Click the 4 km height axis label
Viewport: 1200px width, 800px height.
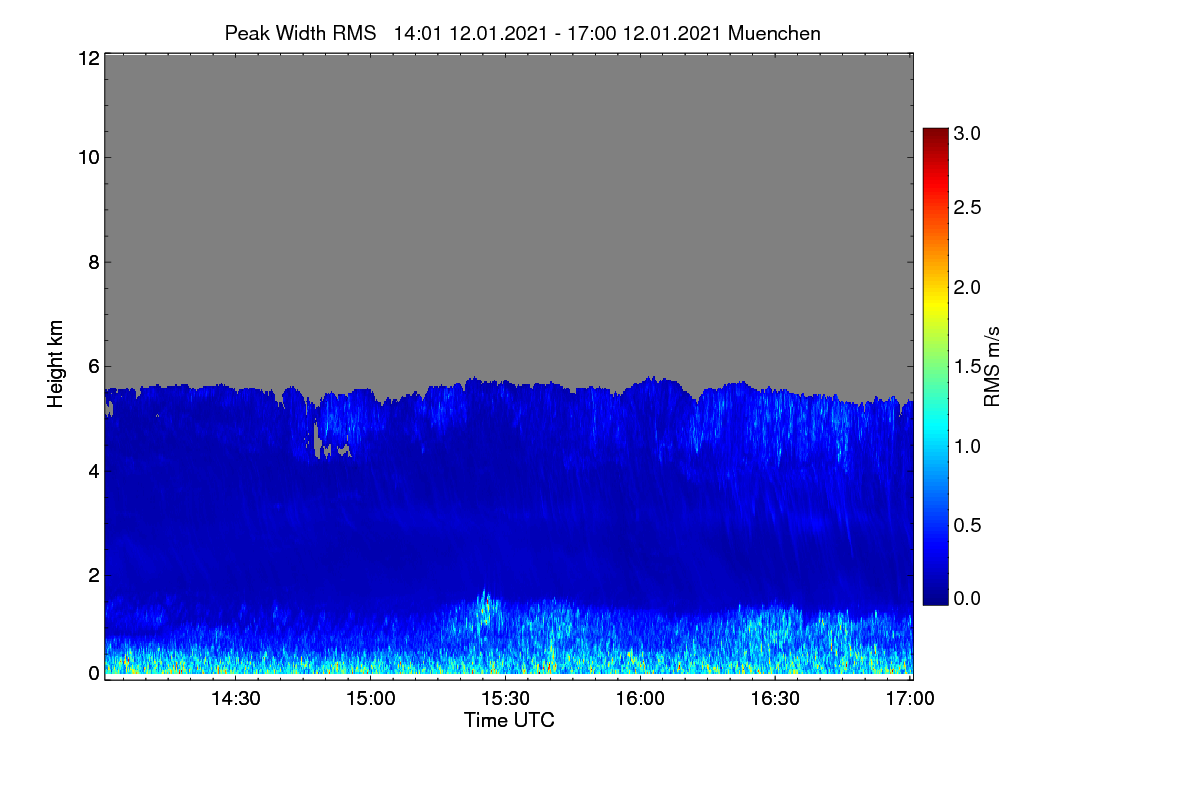[x=93, y=470]
